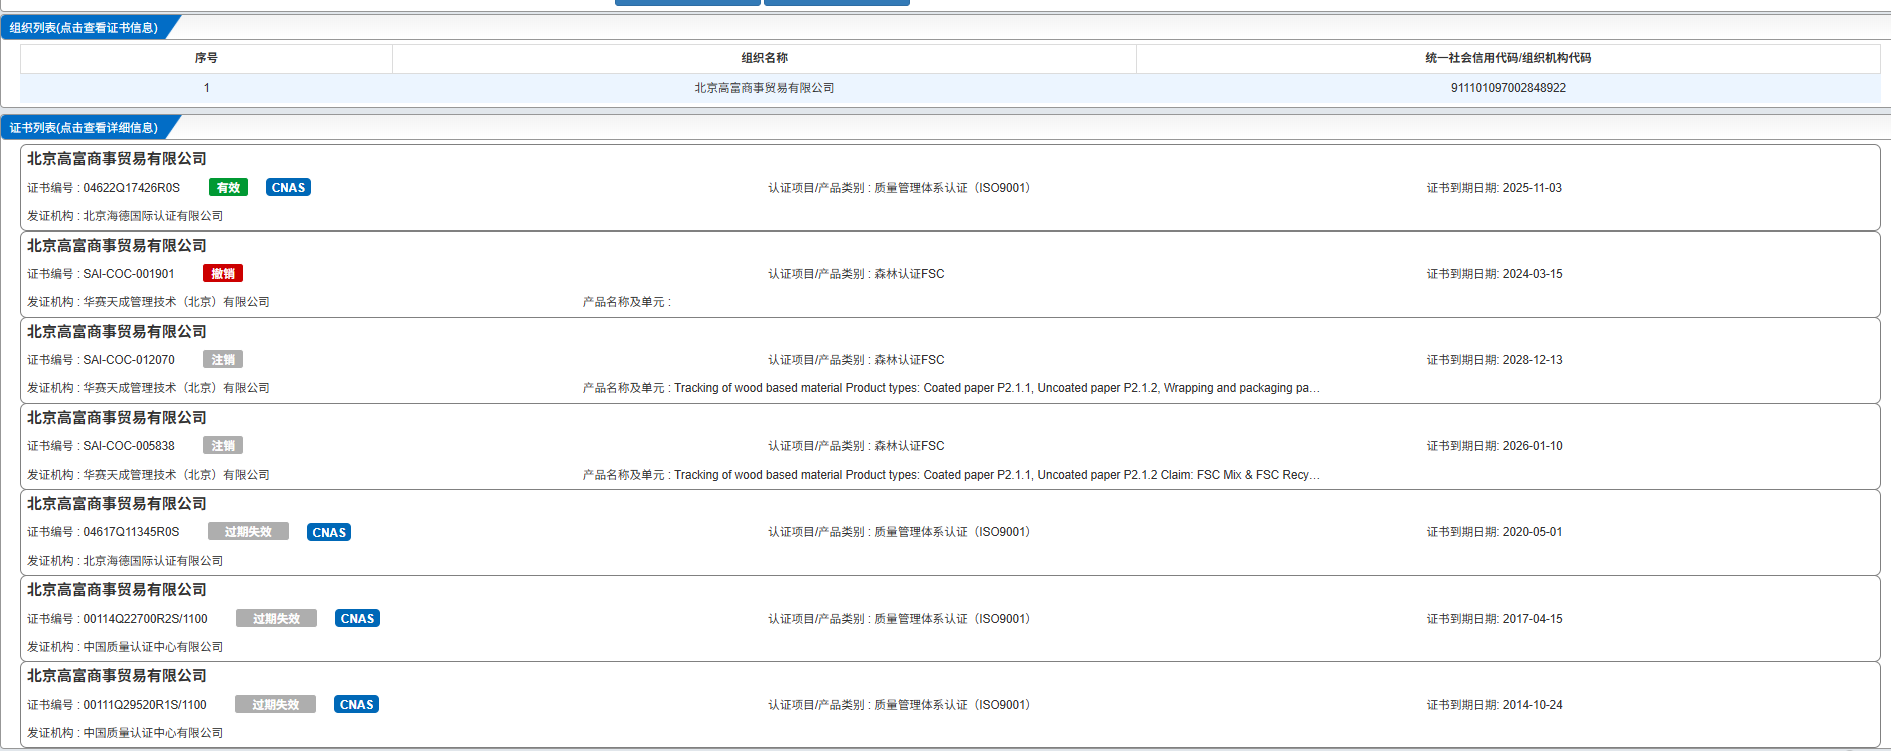Click the expiry date 2026-01-10

[1532, 446]
